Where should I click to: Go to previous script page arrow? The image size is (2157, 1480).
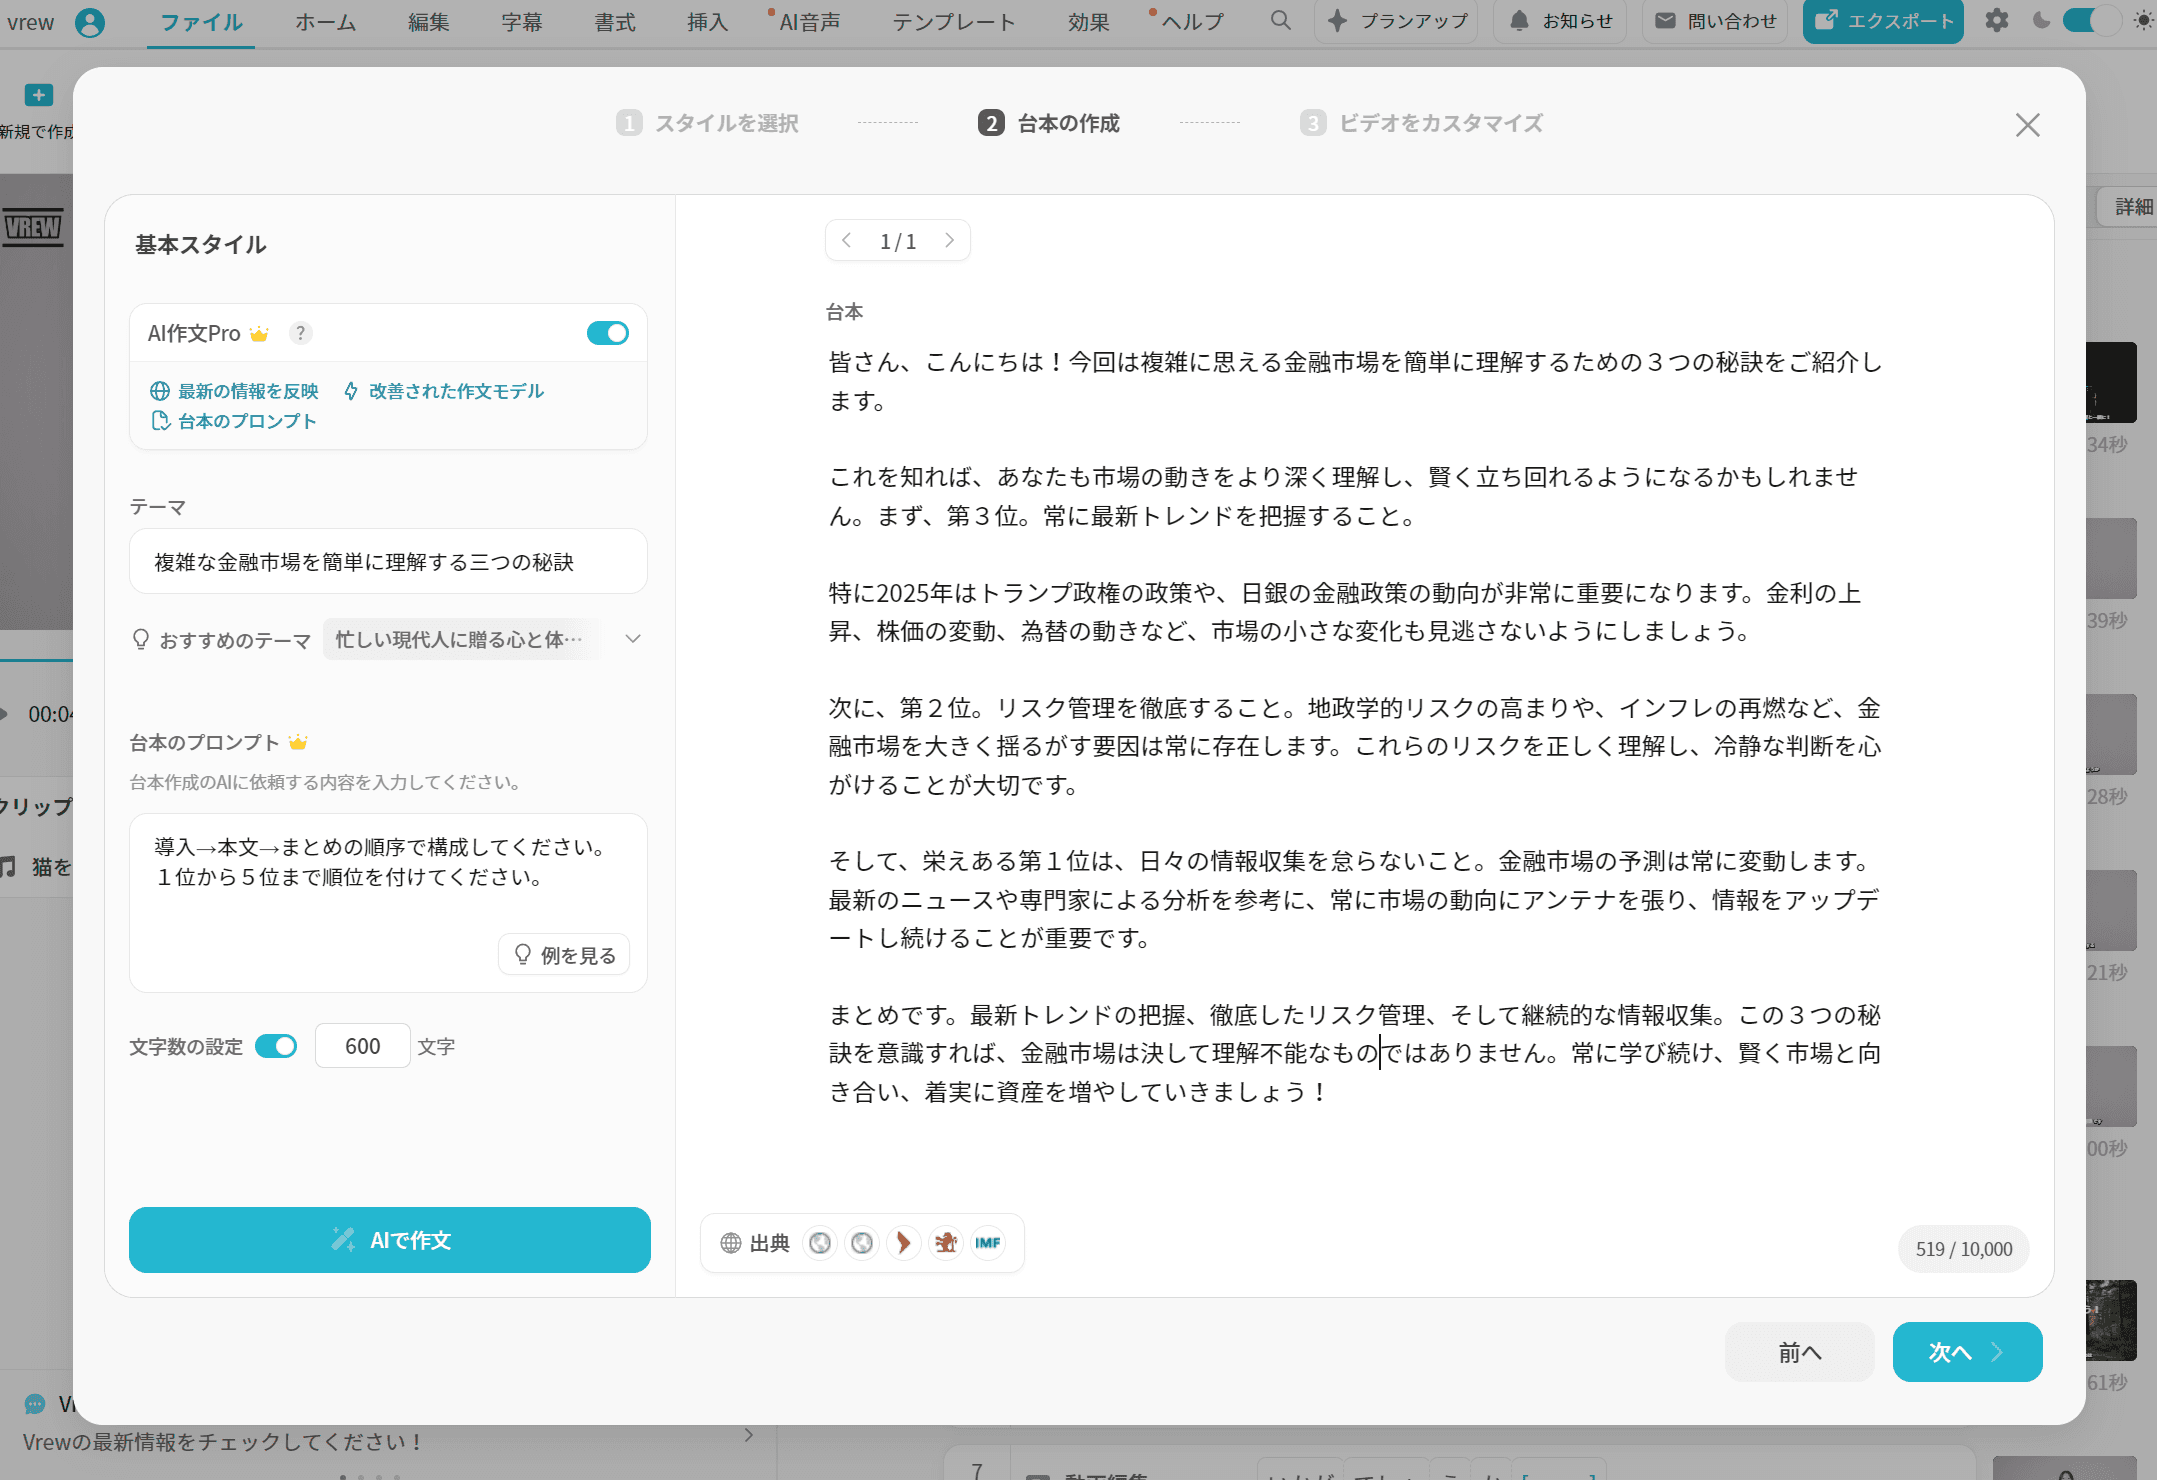[847, 241]
